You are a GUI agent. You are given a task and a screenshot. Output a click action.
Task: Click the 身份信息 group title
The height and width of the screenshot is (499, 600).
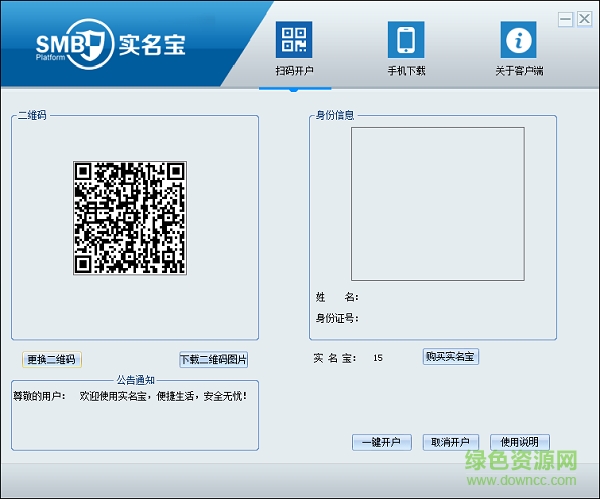pos(335,115)
